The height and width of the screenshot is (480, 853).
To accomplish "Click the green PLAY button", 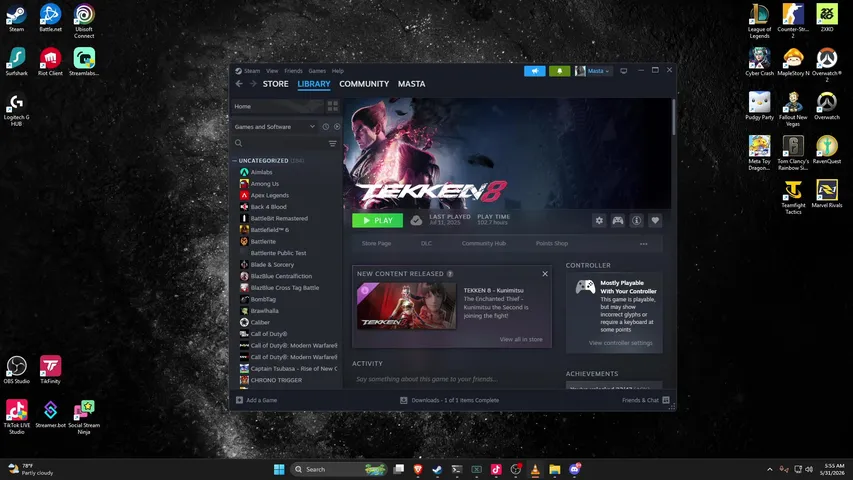I will click(378, 220).
